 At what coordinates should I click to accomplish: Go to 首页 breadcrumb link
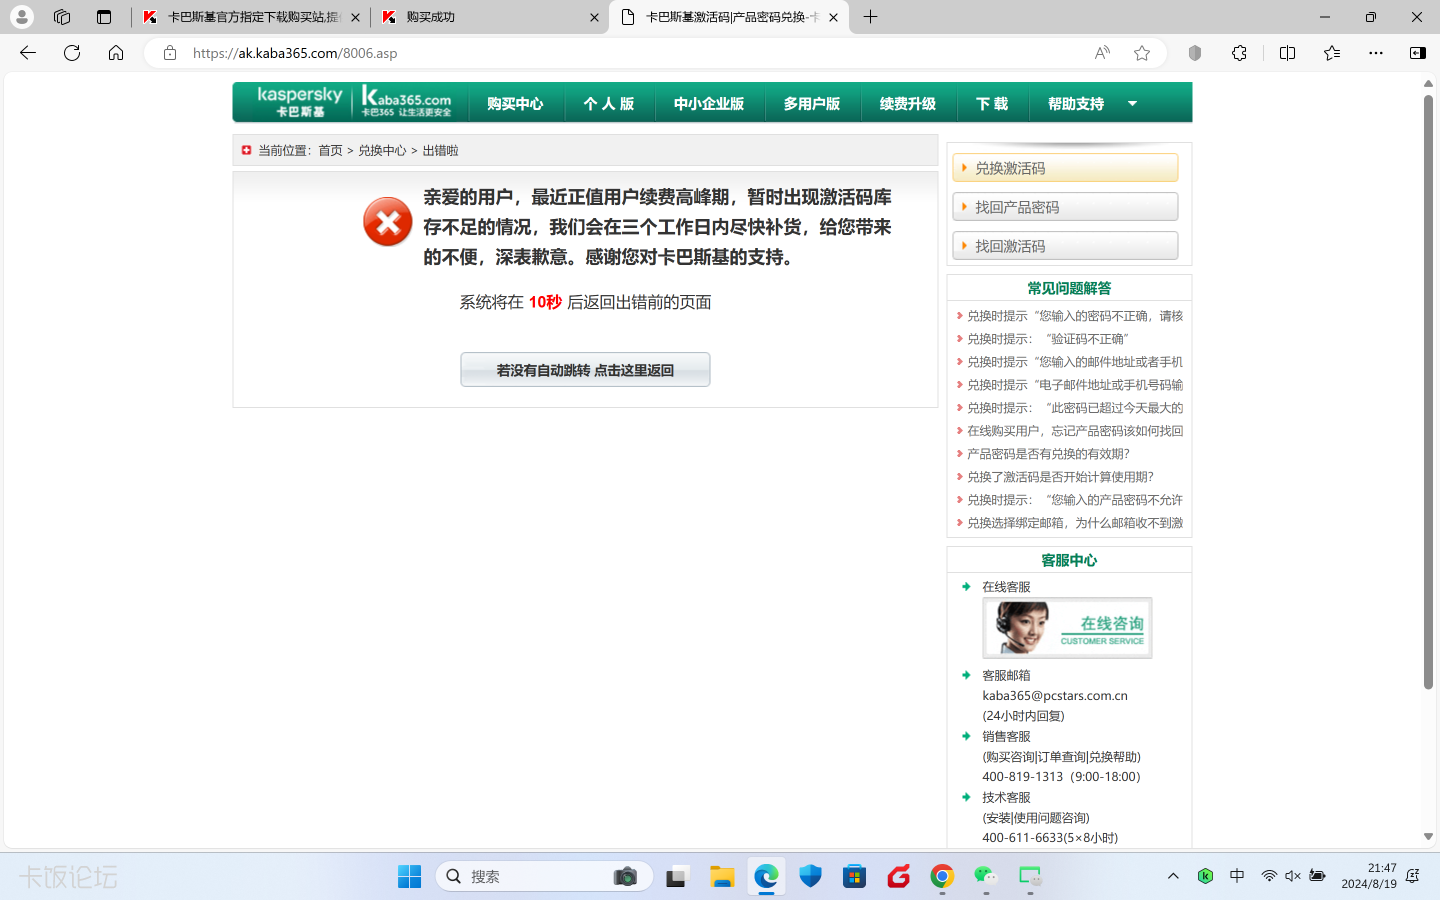pos(330,151)
